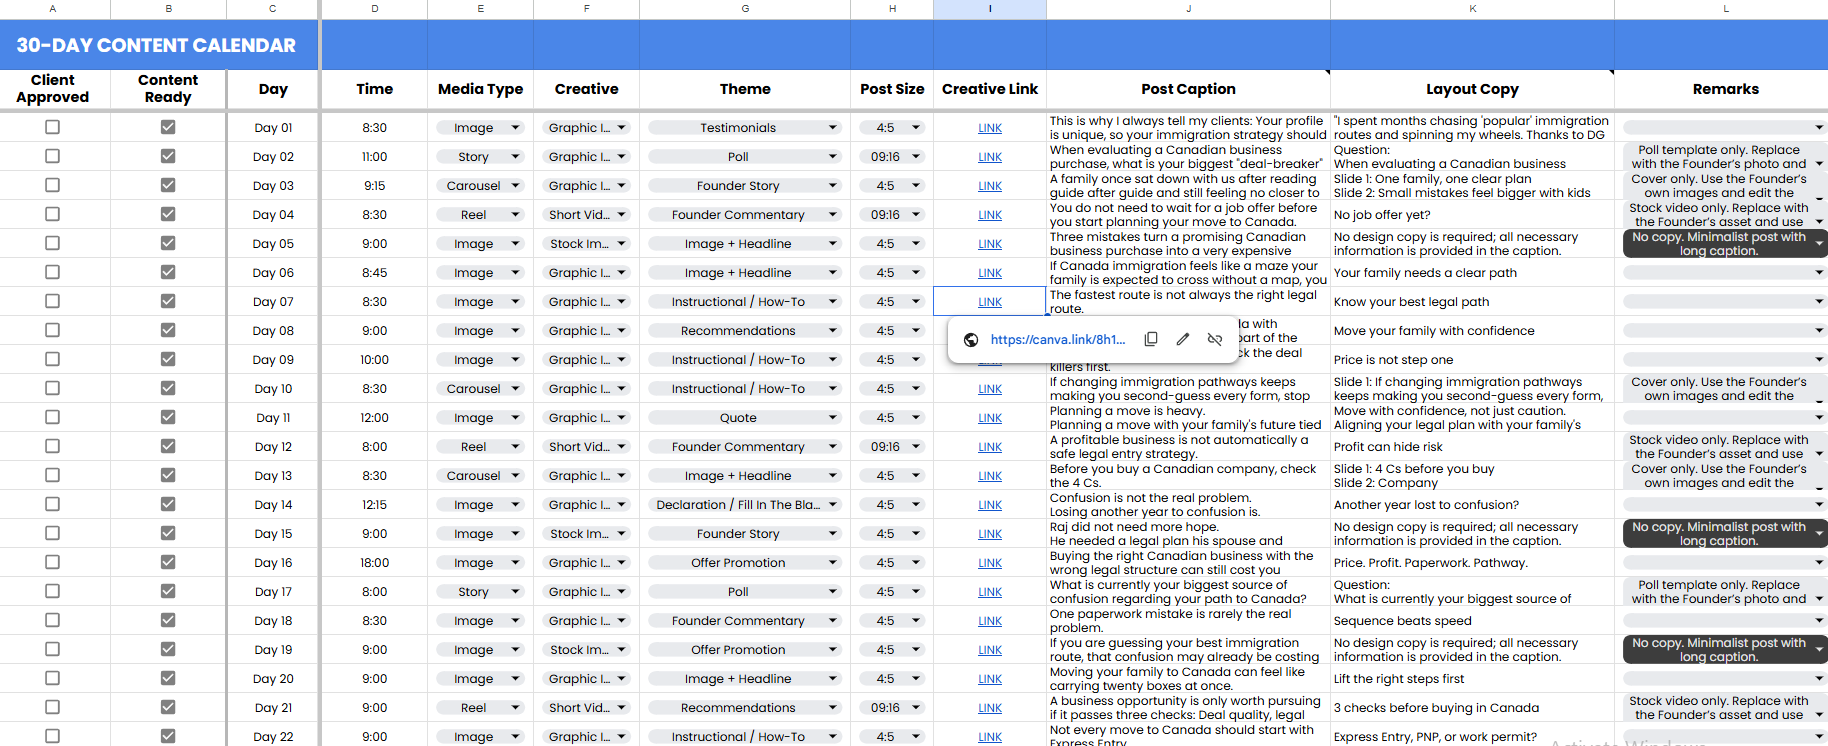Open Day 06 creative LINK
The height and width of the screenshot is (746, 1828).
tap(990, 273)
